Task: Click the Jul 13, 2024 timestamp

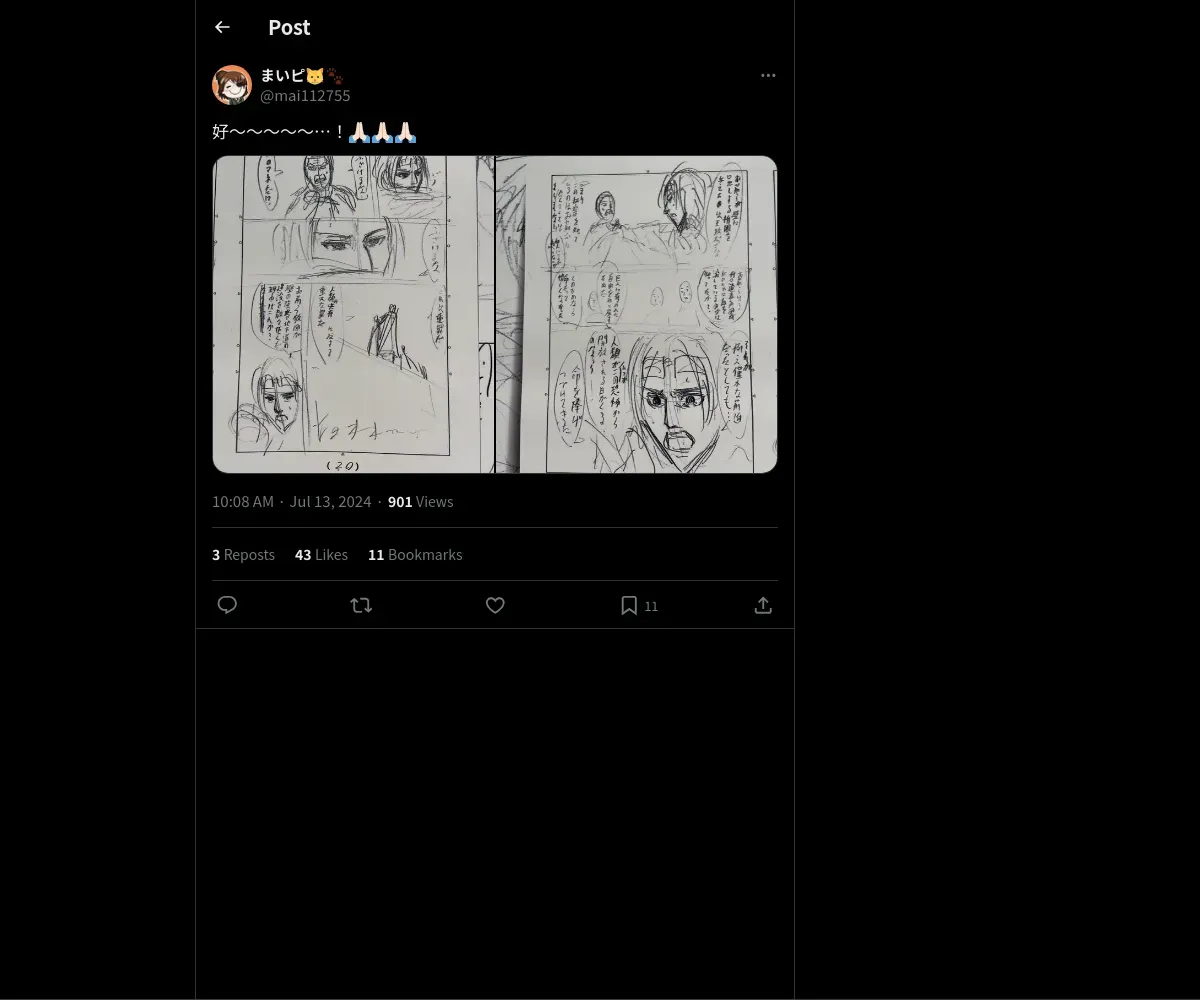Action: 330,502
